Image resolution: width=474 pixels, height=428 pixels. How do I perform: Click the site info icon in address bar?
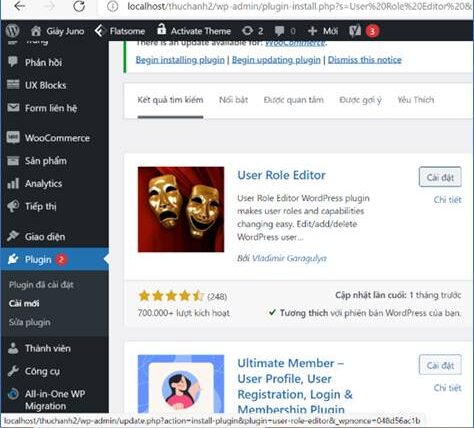113,6
